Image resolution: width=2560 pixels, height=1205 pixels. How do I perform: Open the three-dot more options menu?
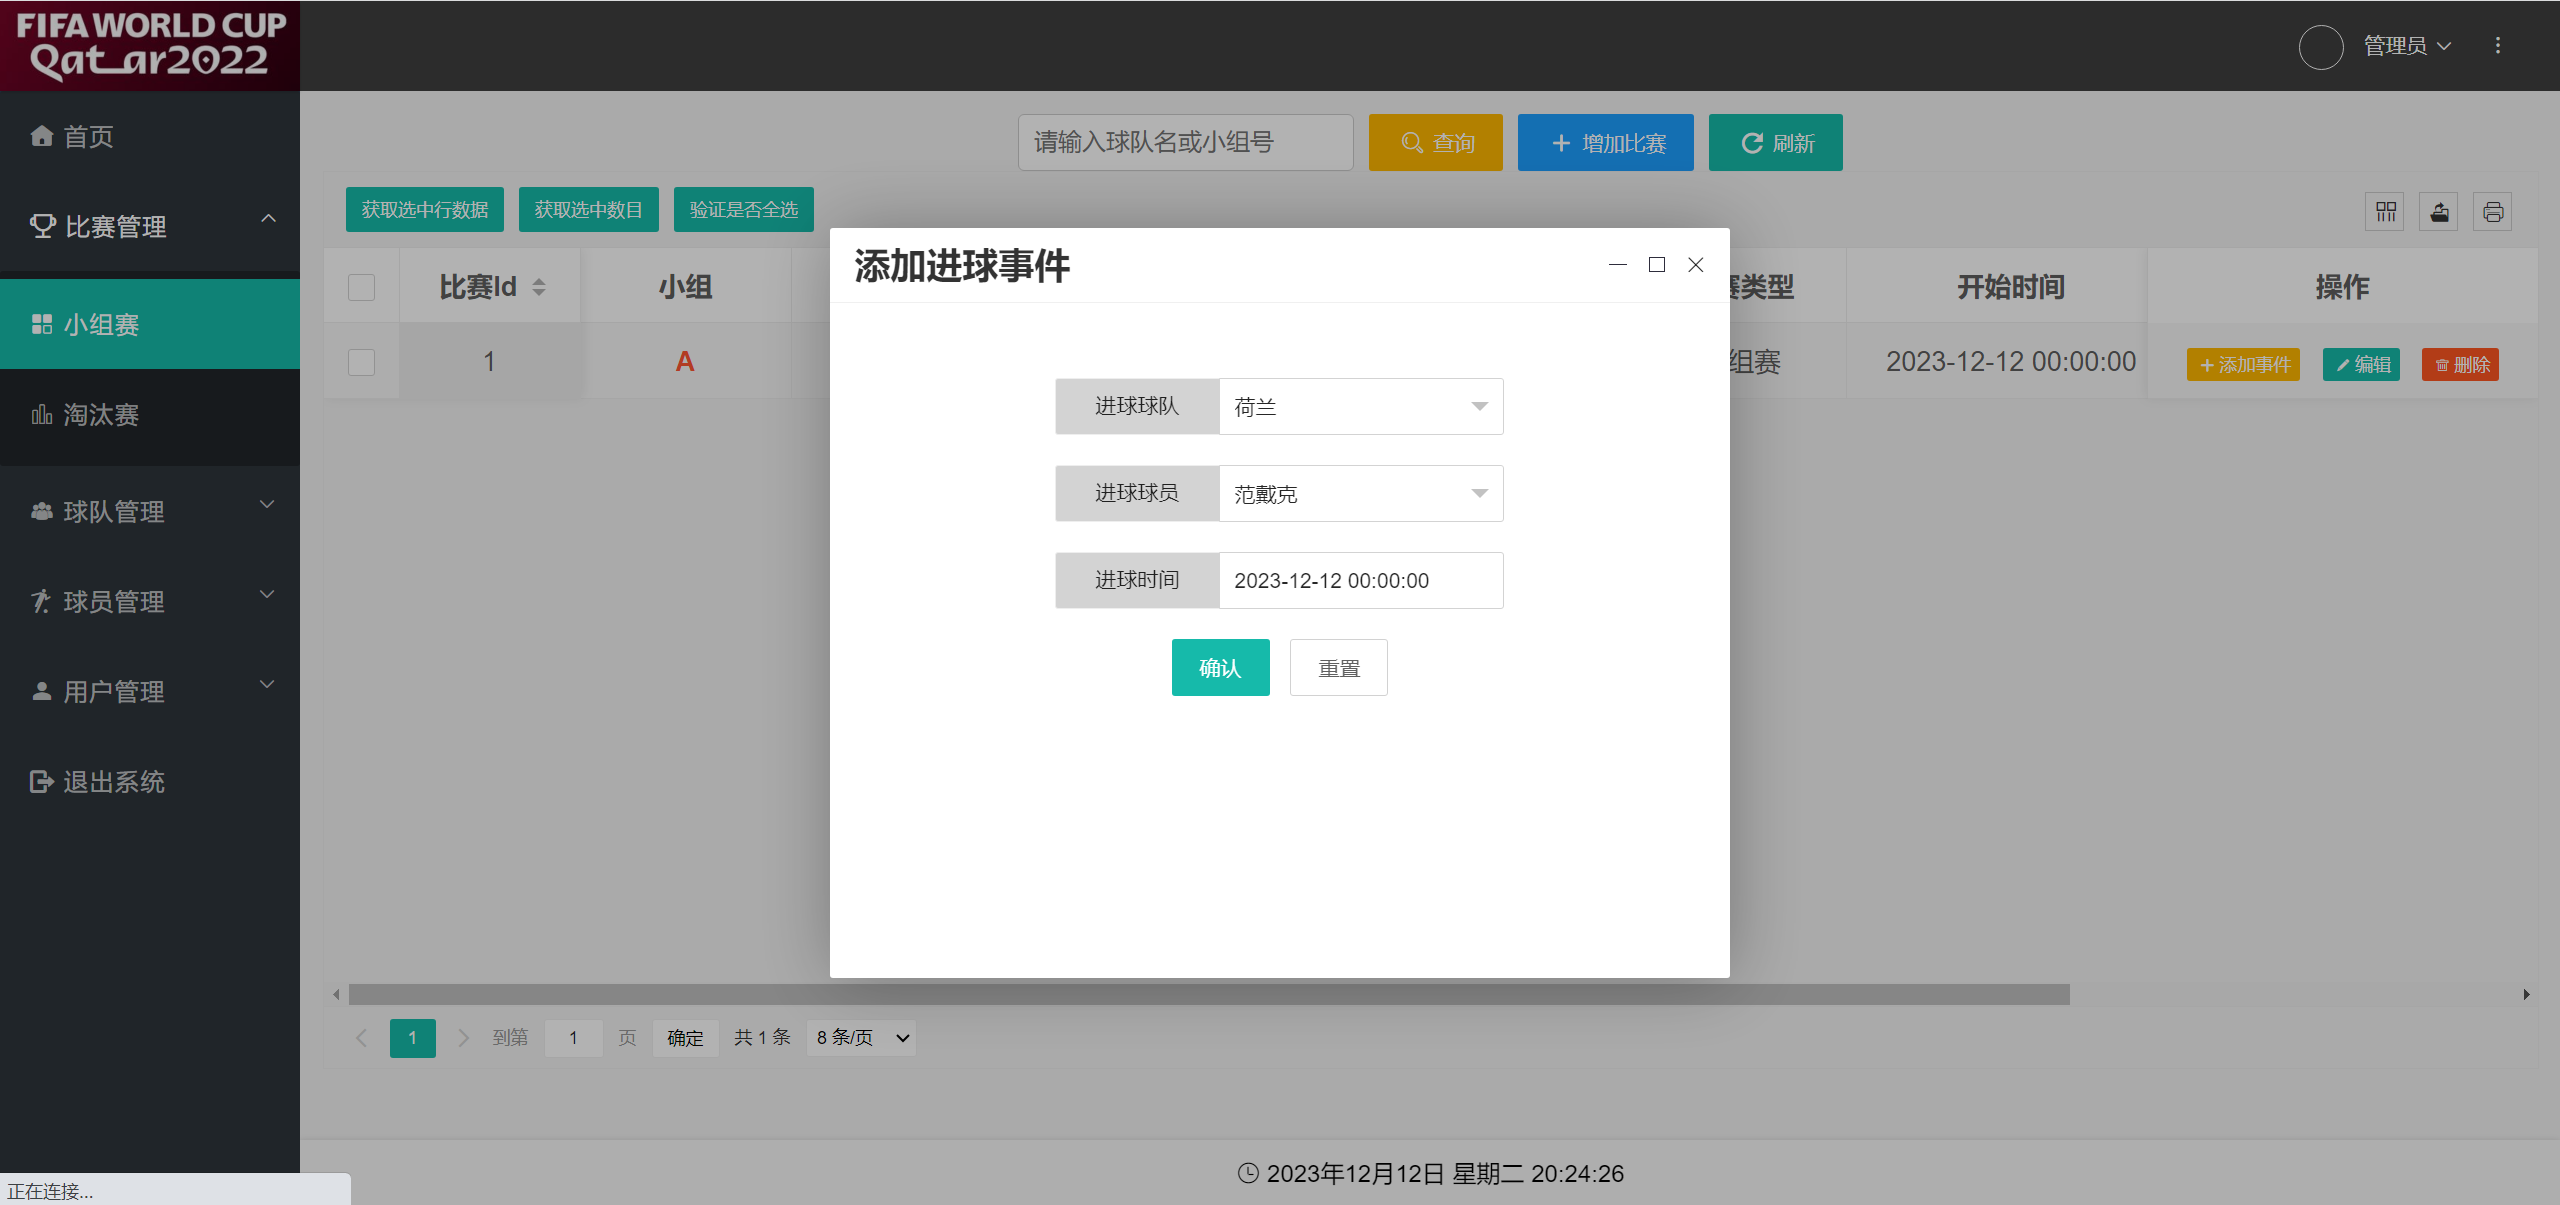click(2498, 46)
